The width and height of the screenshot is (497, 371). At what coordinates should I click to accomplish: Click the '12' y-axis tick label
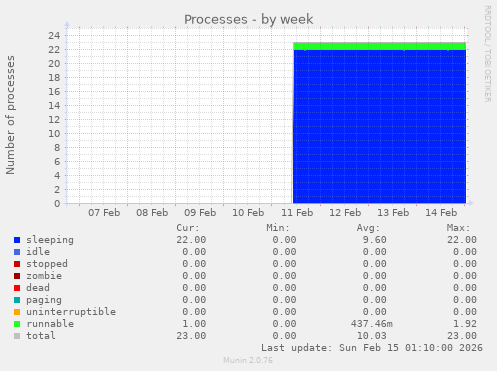point(54,120)
